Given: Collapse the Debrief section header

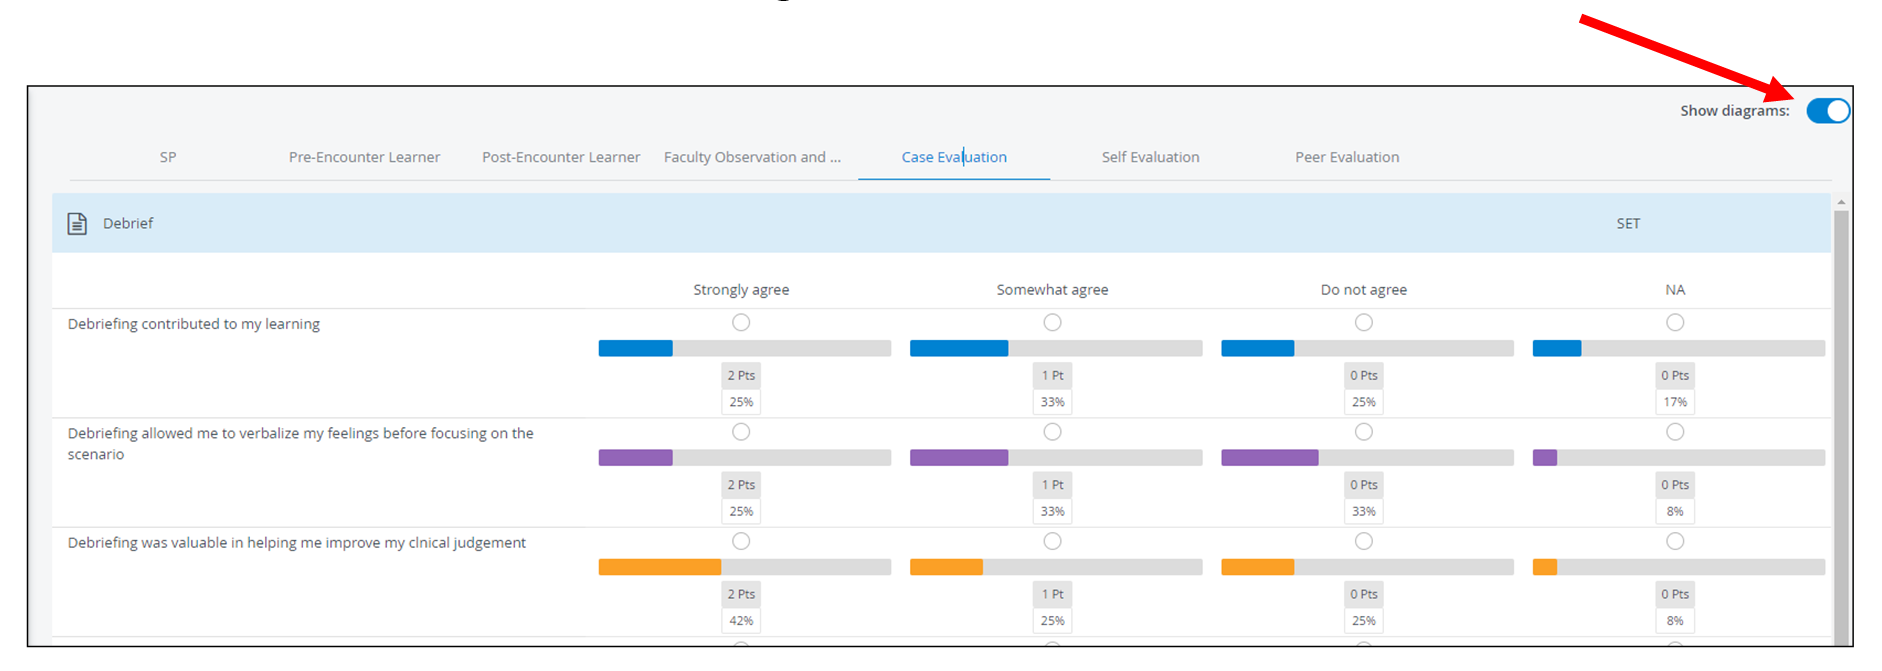Looking at the screenshot, I should 941,223.
